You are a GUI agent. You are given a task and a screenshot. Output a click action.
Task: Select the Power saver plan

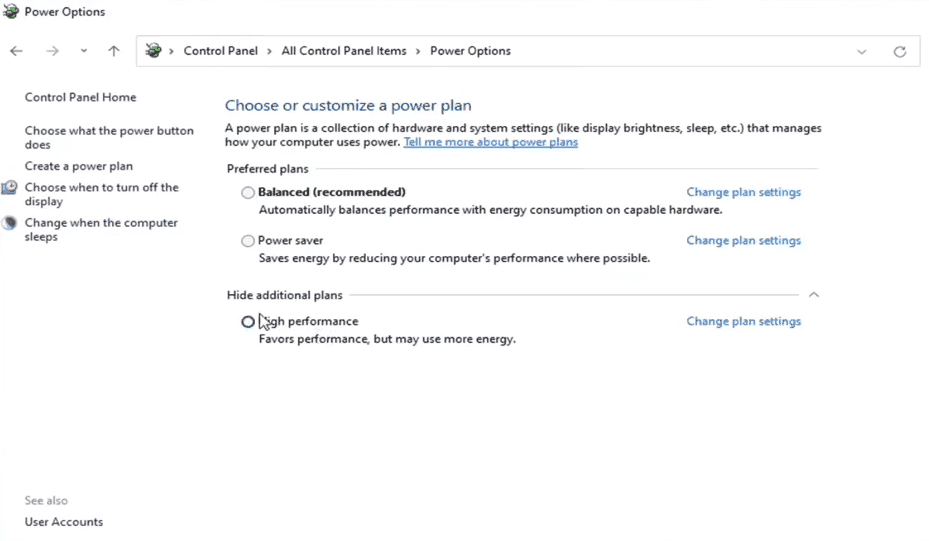(248, 241)
